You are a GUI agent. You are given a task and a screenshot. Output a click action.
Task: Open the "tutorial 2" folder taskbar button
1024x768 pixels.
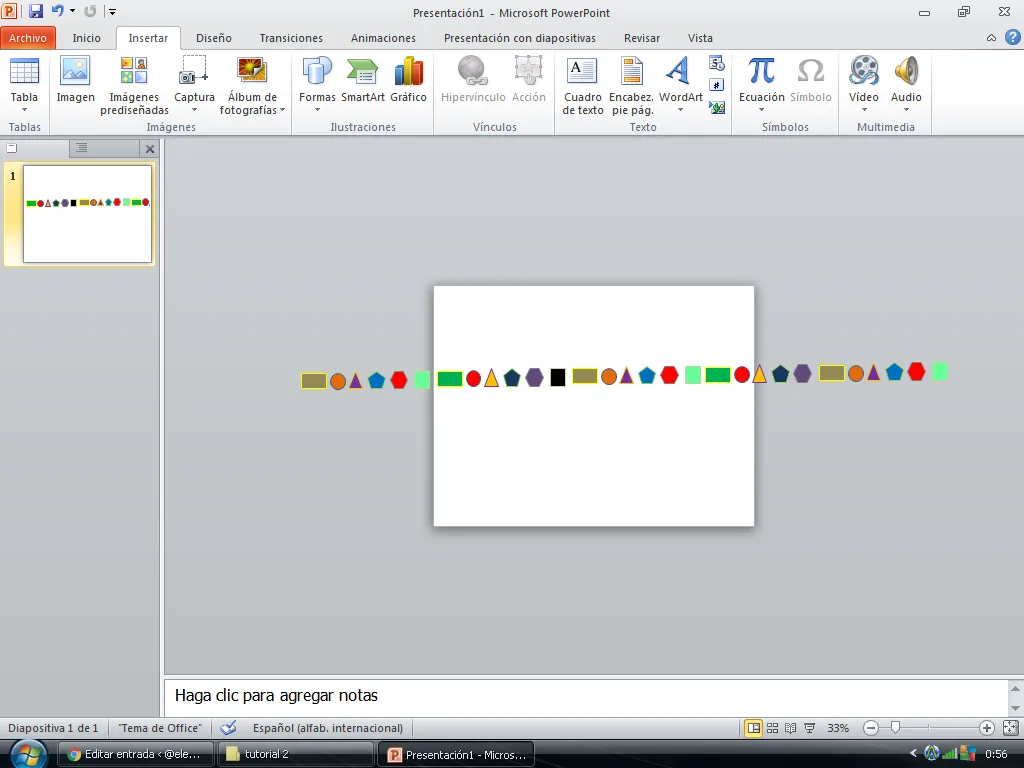[x=295, y=754]
